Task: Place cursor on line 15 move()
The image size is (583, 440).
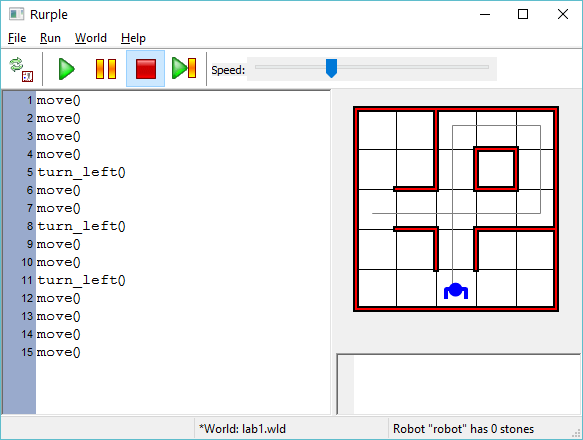Action: (x=58, y=352)
